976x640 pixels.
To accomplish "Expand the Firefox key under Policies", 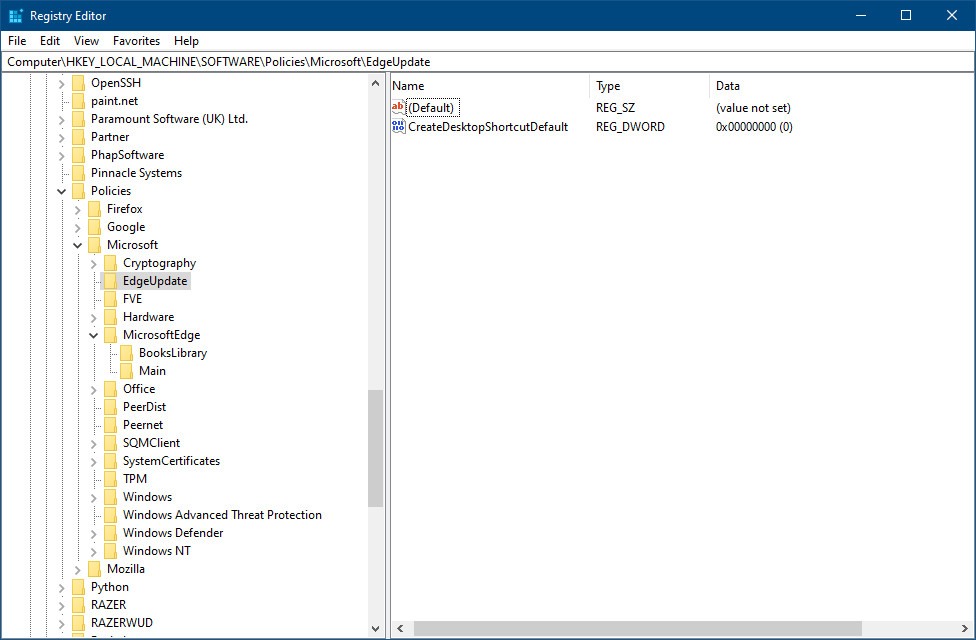I will (x=78, y=210).
